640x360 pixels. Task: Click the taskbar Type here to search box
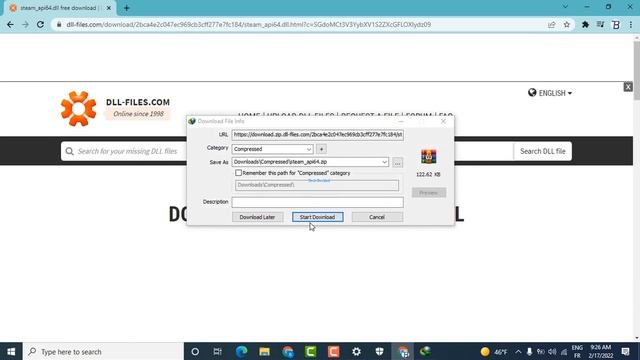tap(103, 351)
